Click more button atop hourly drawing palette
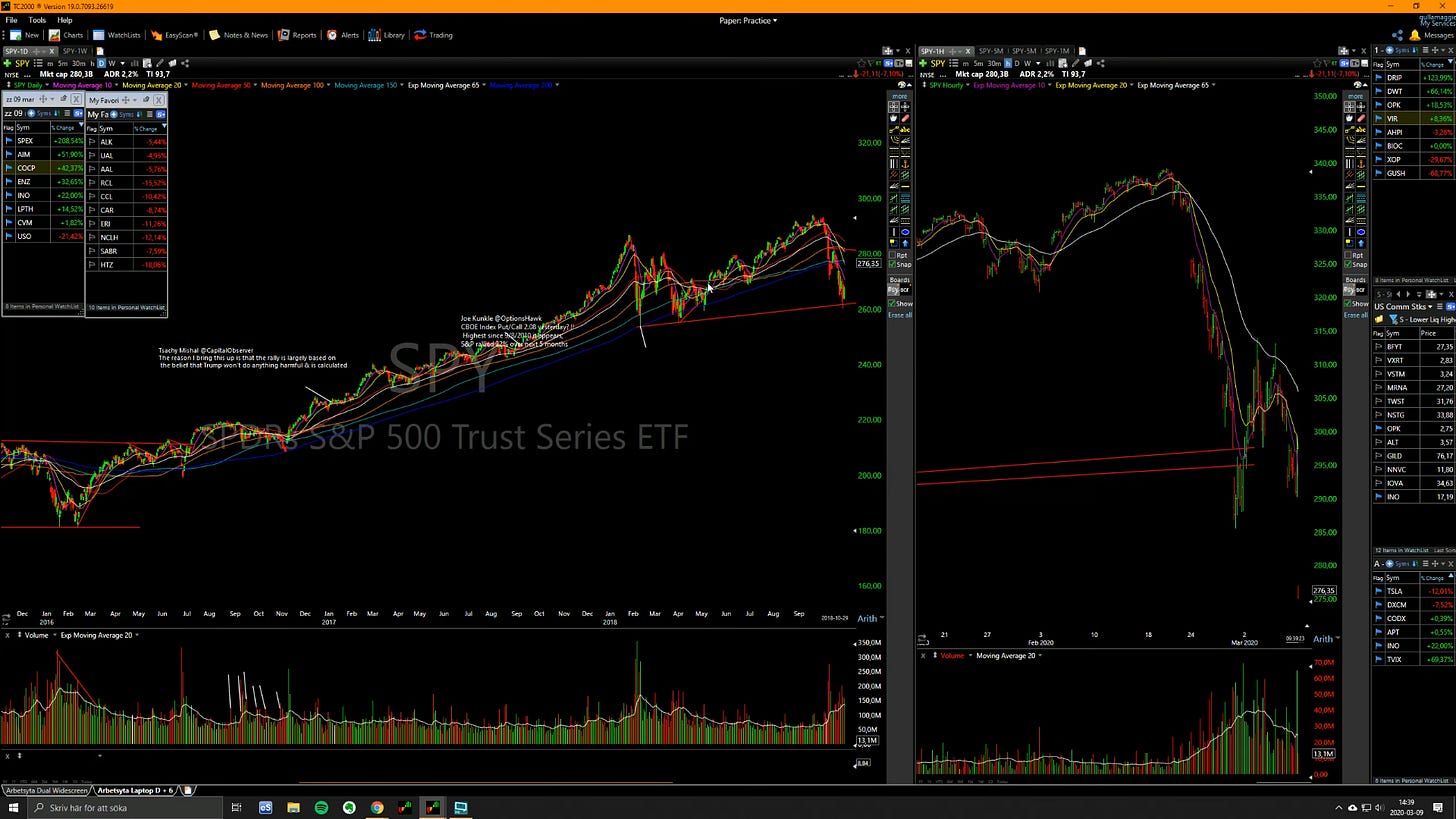Image resolution: width=1456 pixels, height=819 pixels. tap(1355, 96)
